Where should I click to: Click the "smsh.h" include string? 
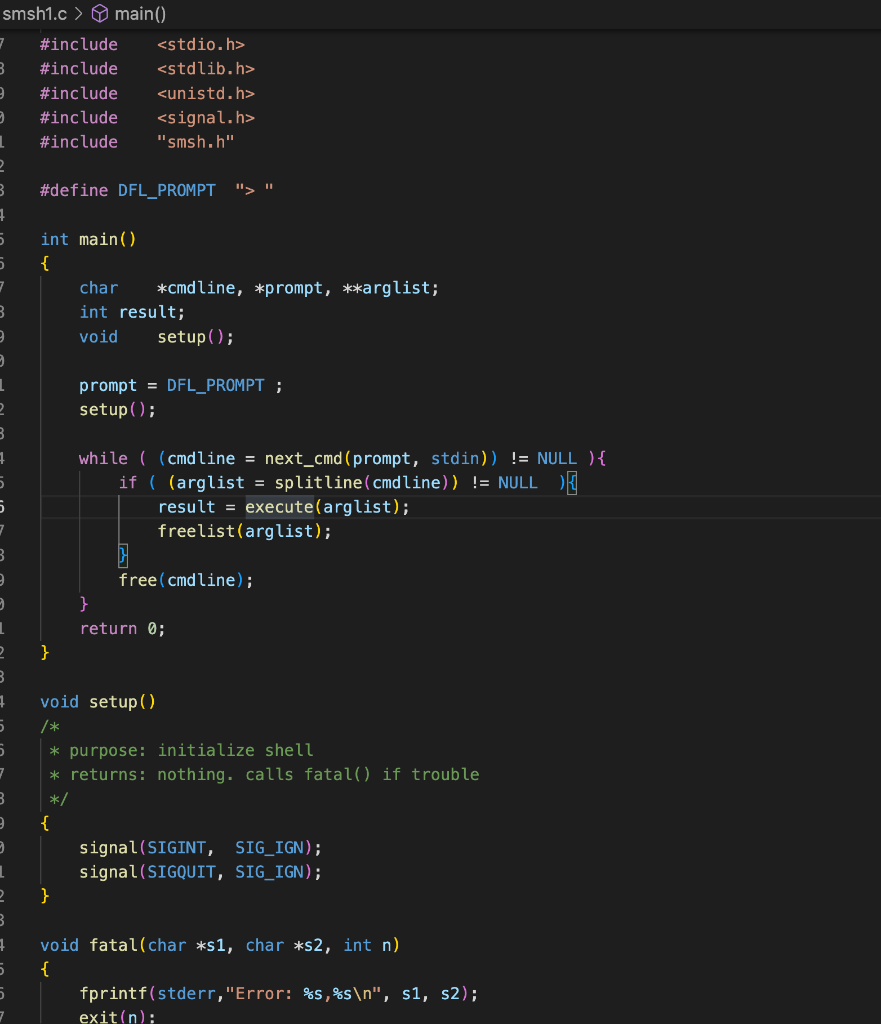coord(197,141)
